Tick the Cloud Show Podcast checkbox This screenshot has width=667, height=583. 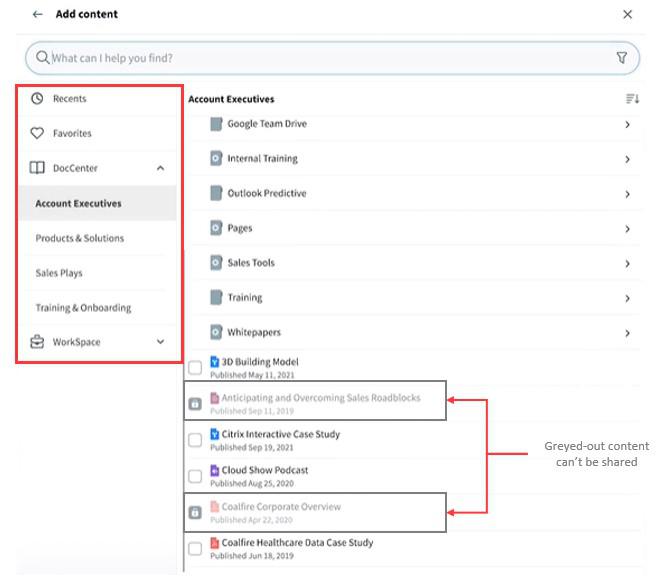(195, 476)
